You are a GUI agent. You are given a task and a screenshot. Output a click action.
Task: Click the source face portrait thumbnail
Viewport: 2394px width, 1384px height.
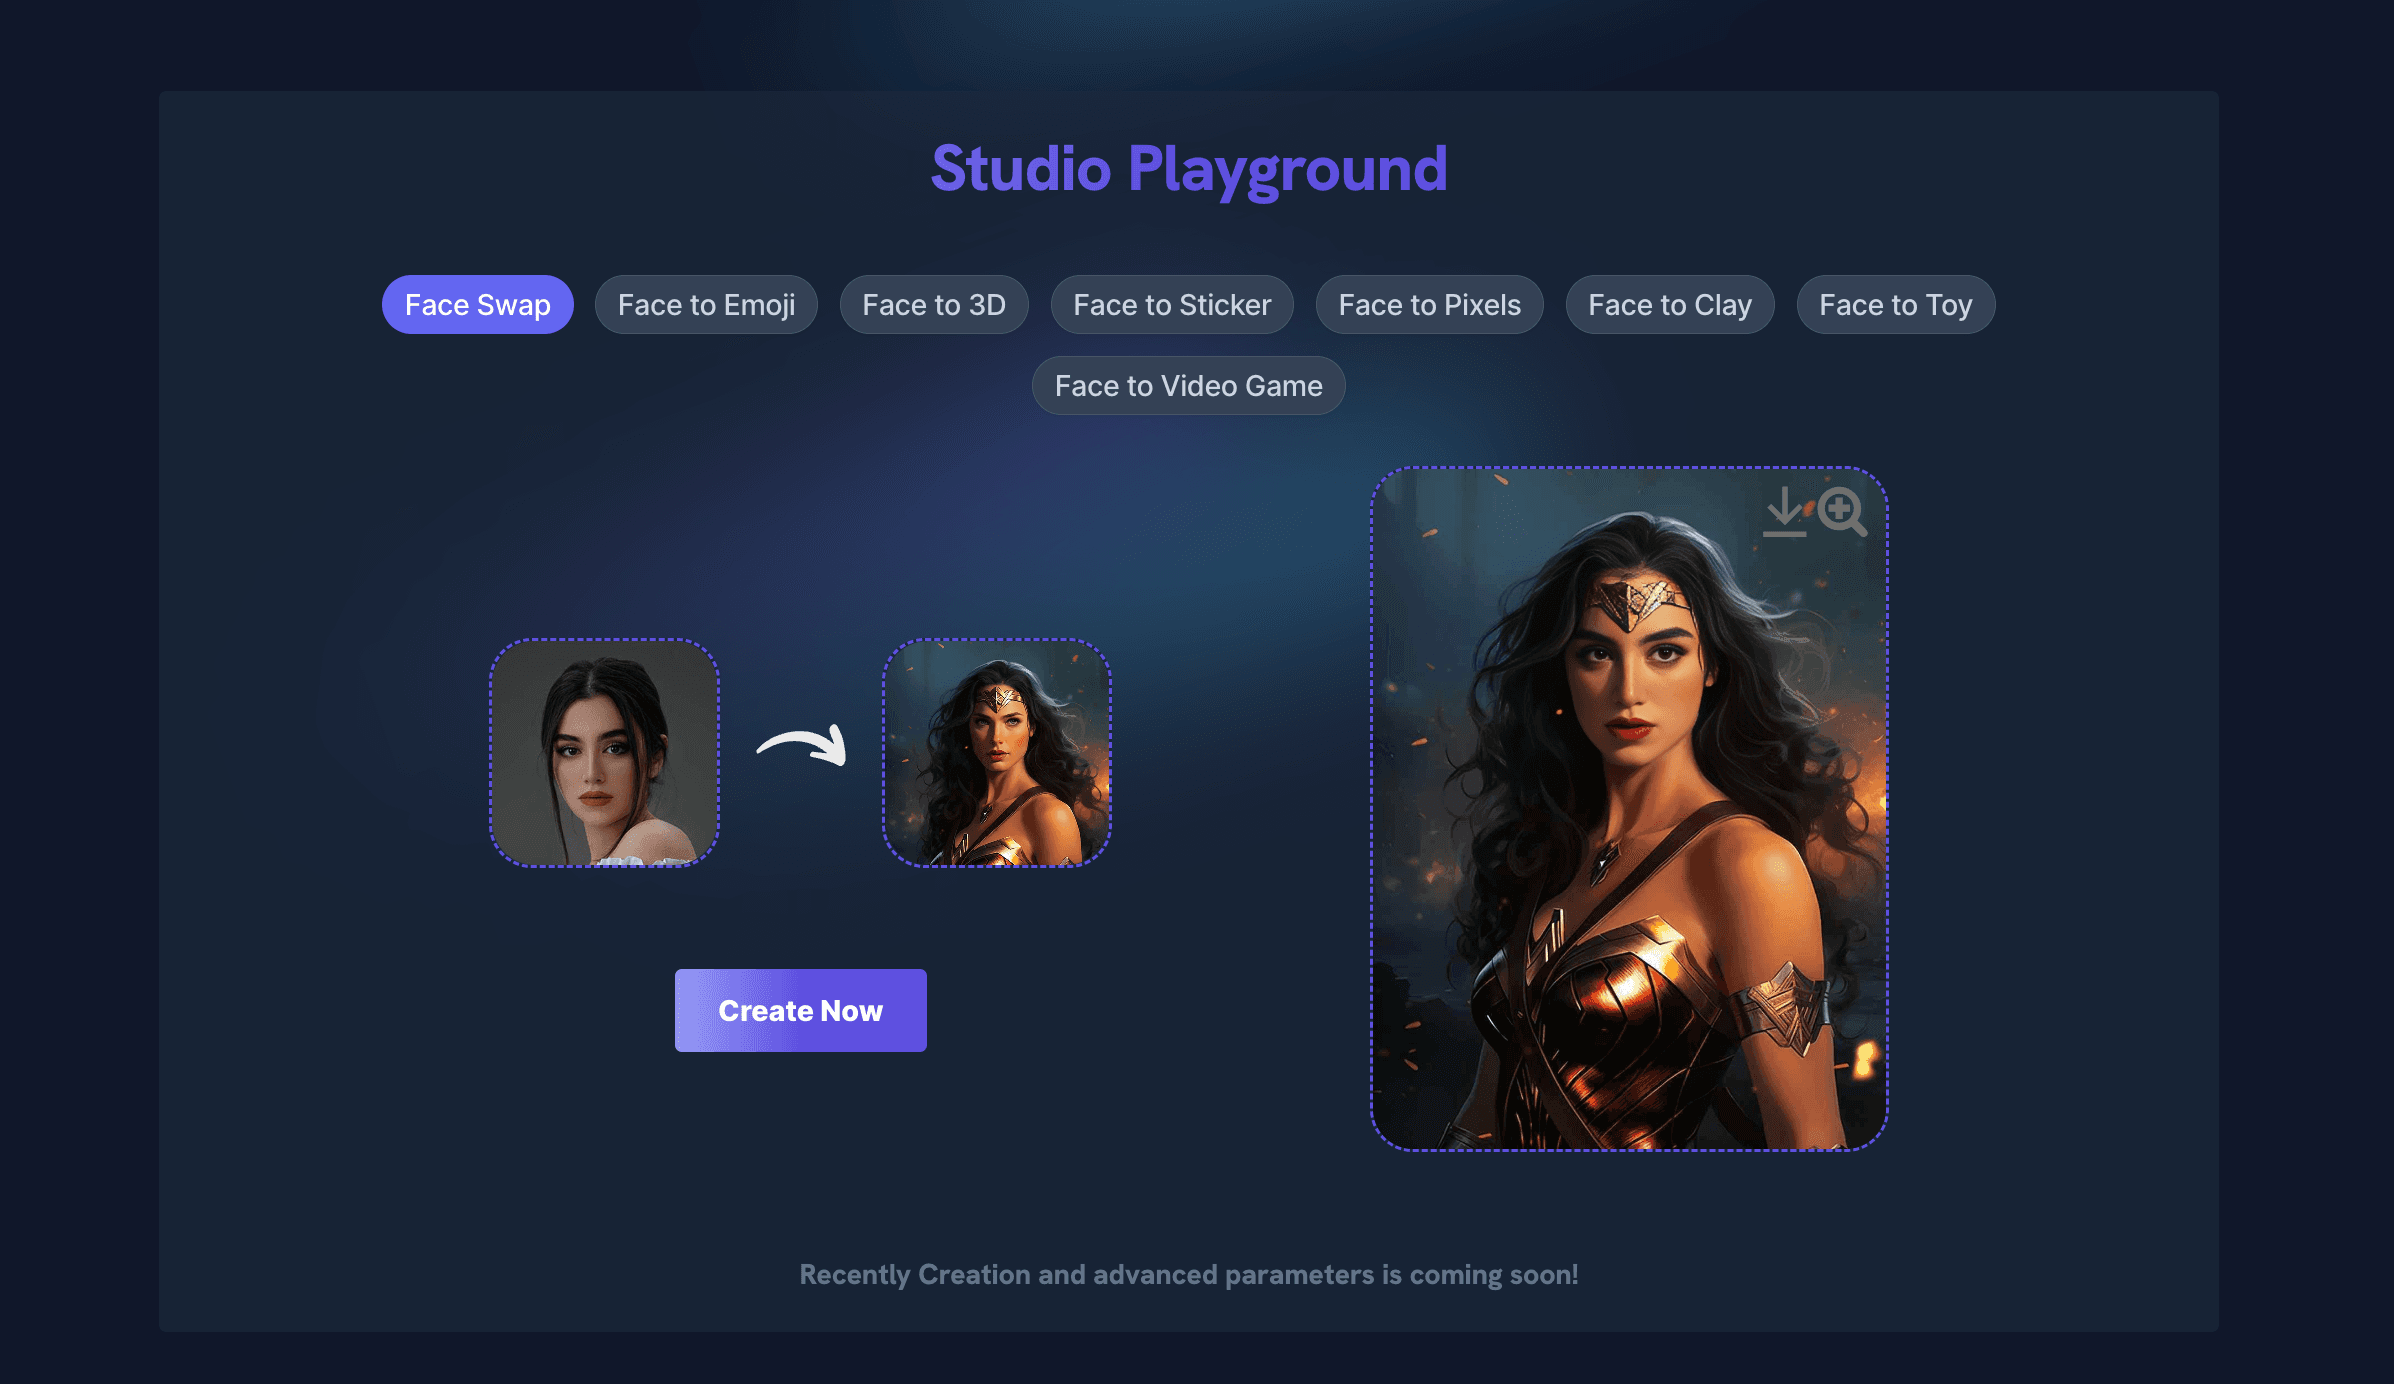coord(604,753)
